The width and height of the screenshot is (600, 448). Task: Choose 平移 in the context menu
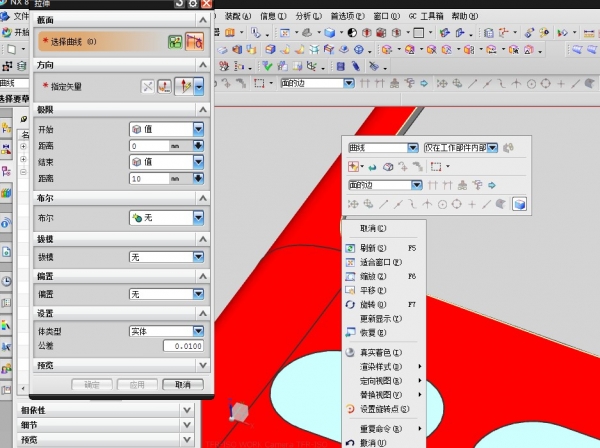pyautogui.click(x=383, y=290)
